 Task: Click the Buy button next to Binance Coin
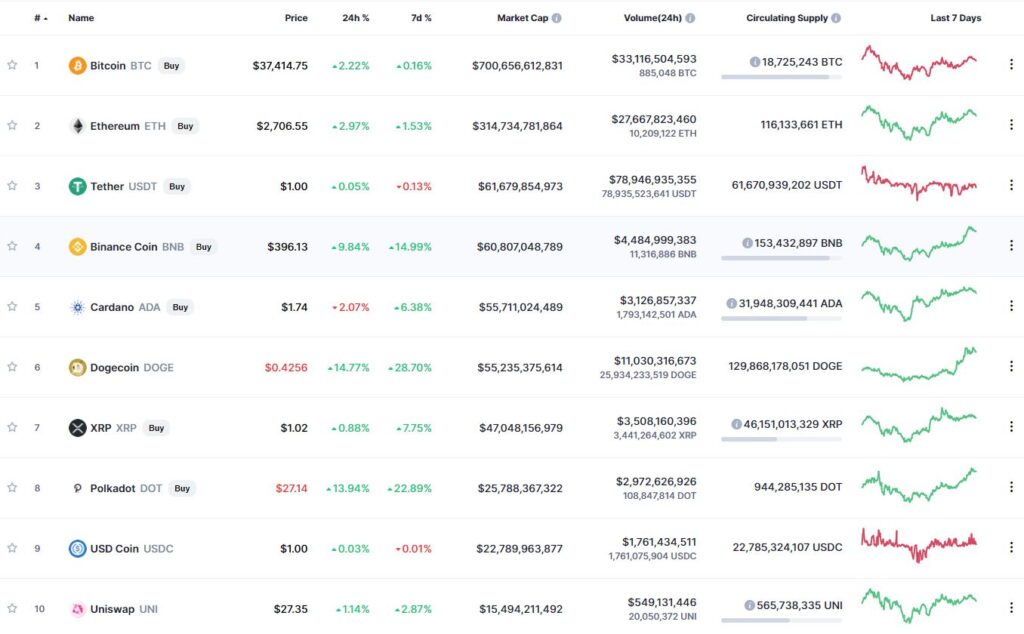pos(204,247)
